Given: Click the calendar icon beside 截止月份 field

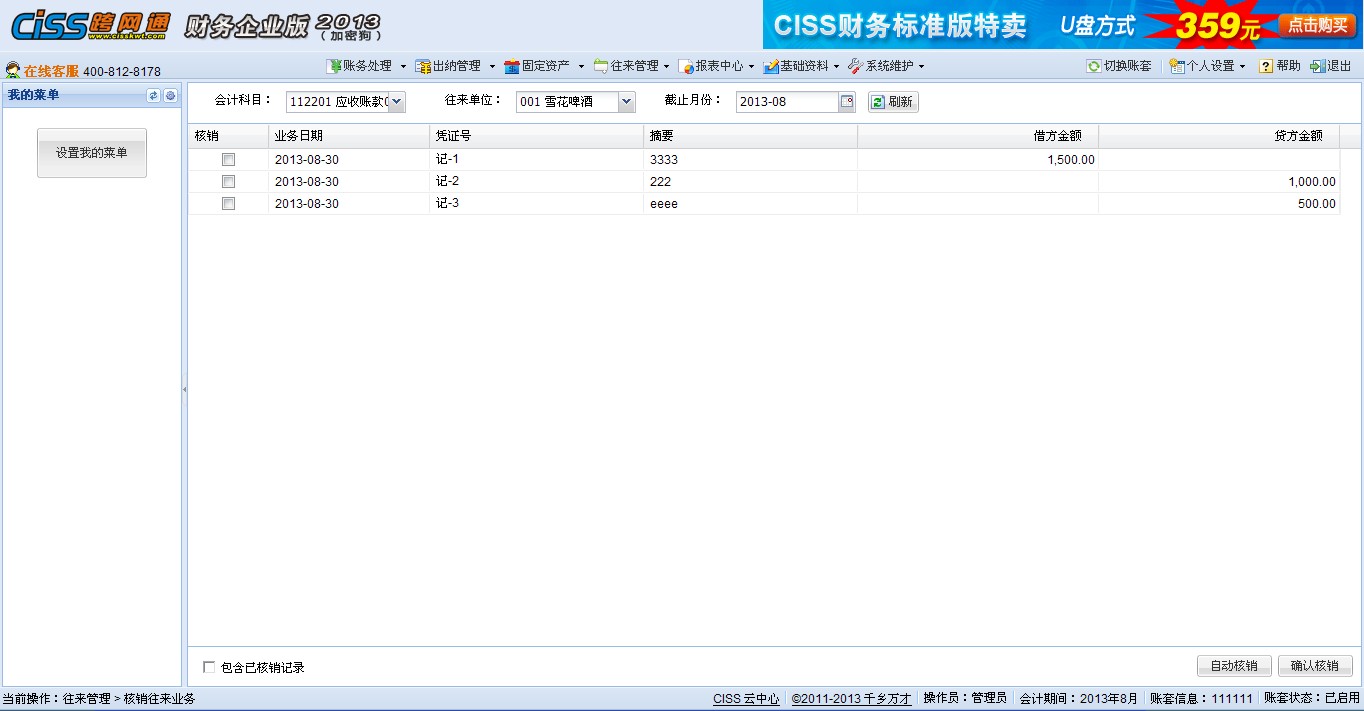Looking at the screenshot, I should (847, 101).
